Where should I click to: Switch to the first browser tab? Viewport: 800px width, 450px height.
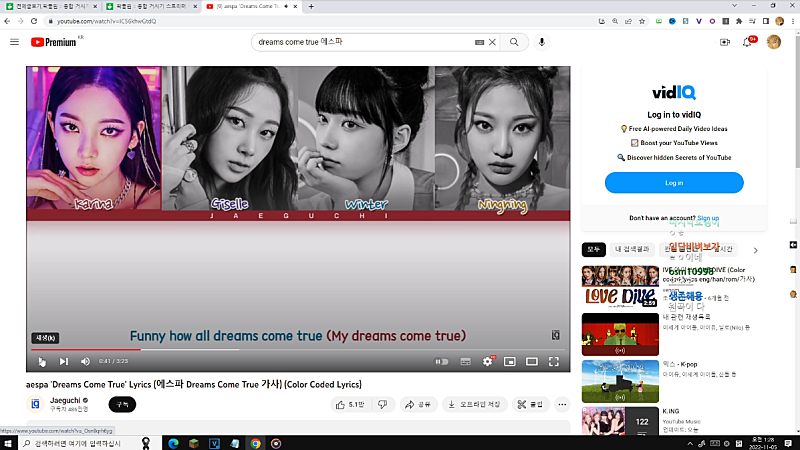(x=51, y=7)
